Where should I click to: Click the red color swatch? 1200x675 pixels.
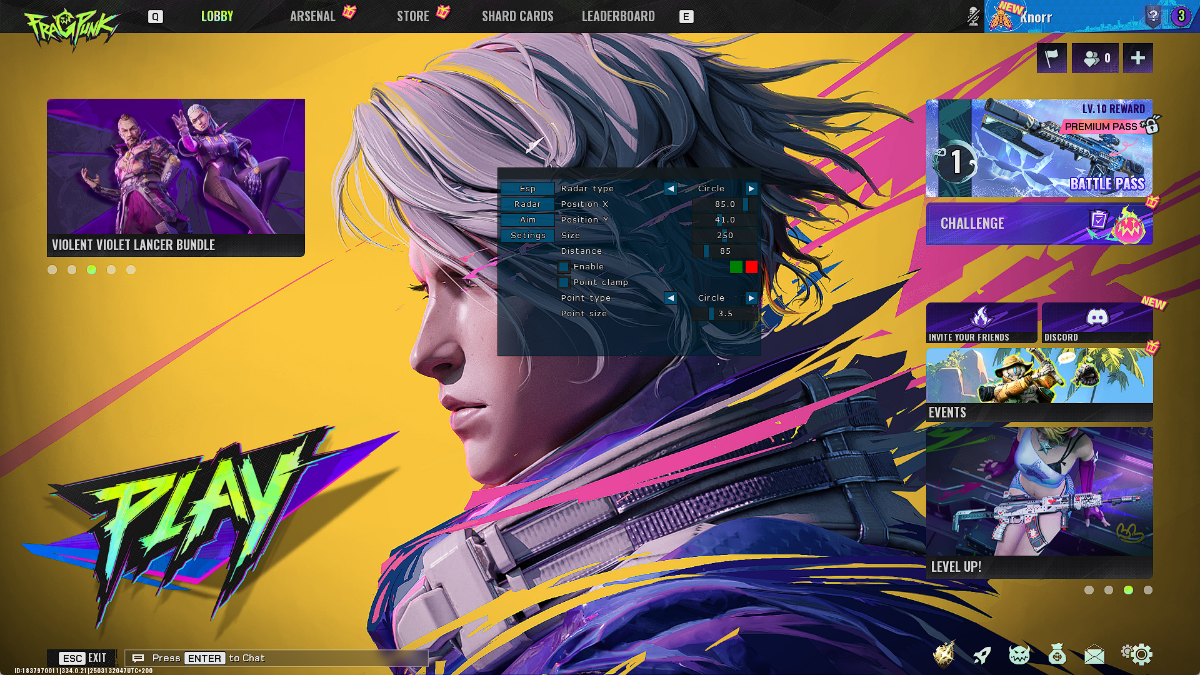[752, 267]
